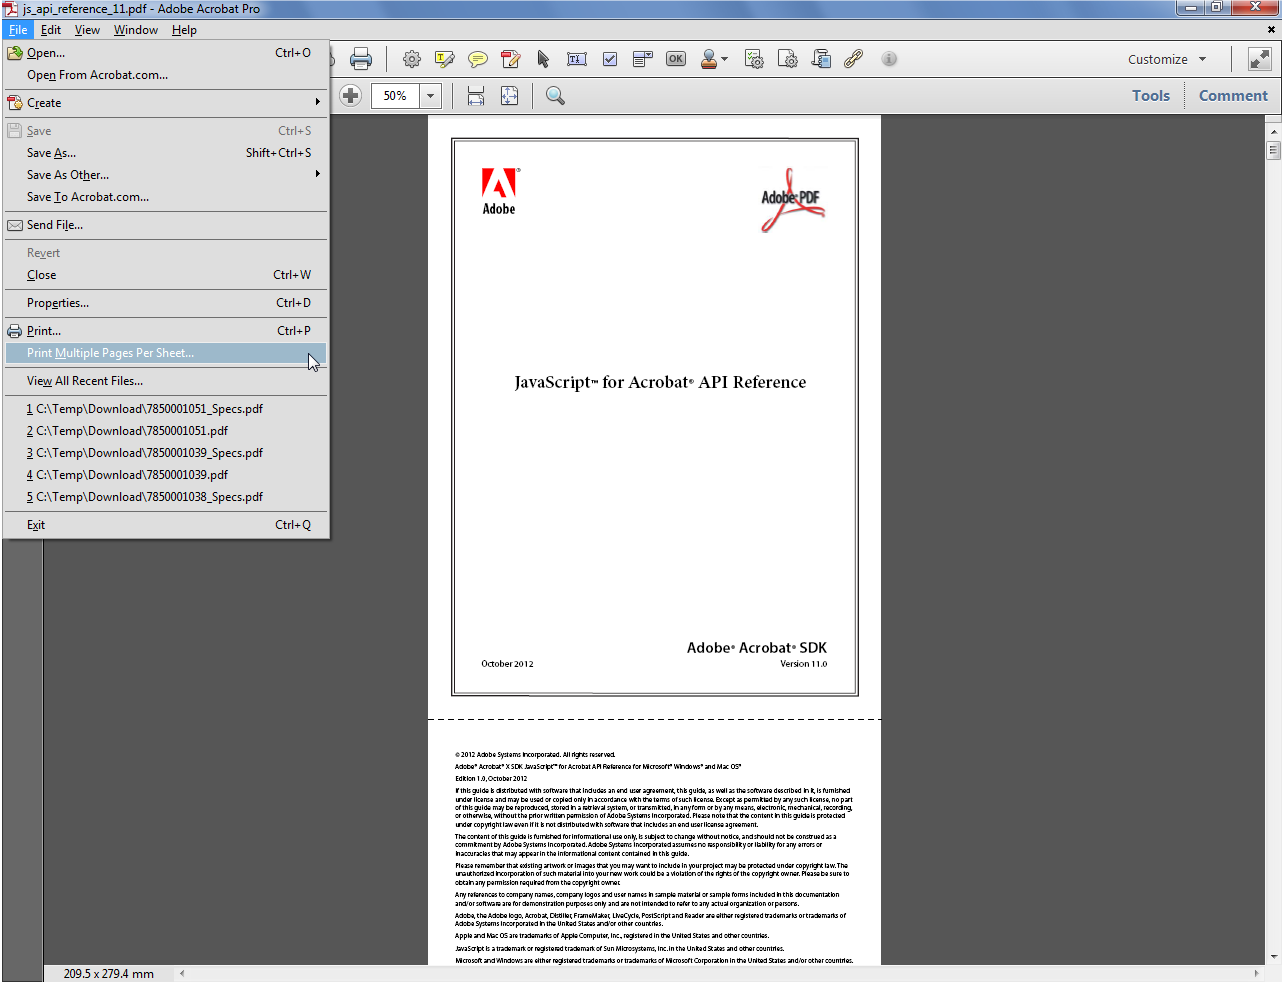The height and width of the screenshot is (982, 1282).
Task: Select the arrow selection tool
Action: click(543, 59)
